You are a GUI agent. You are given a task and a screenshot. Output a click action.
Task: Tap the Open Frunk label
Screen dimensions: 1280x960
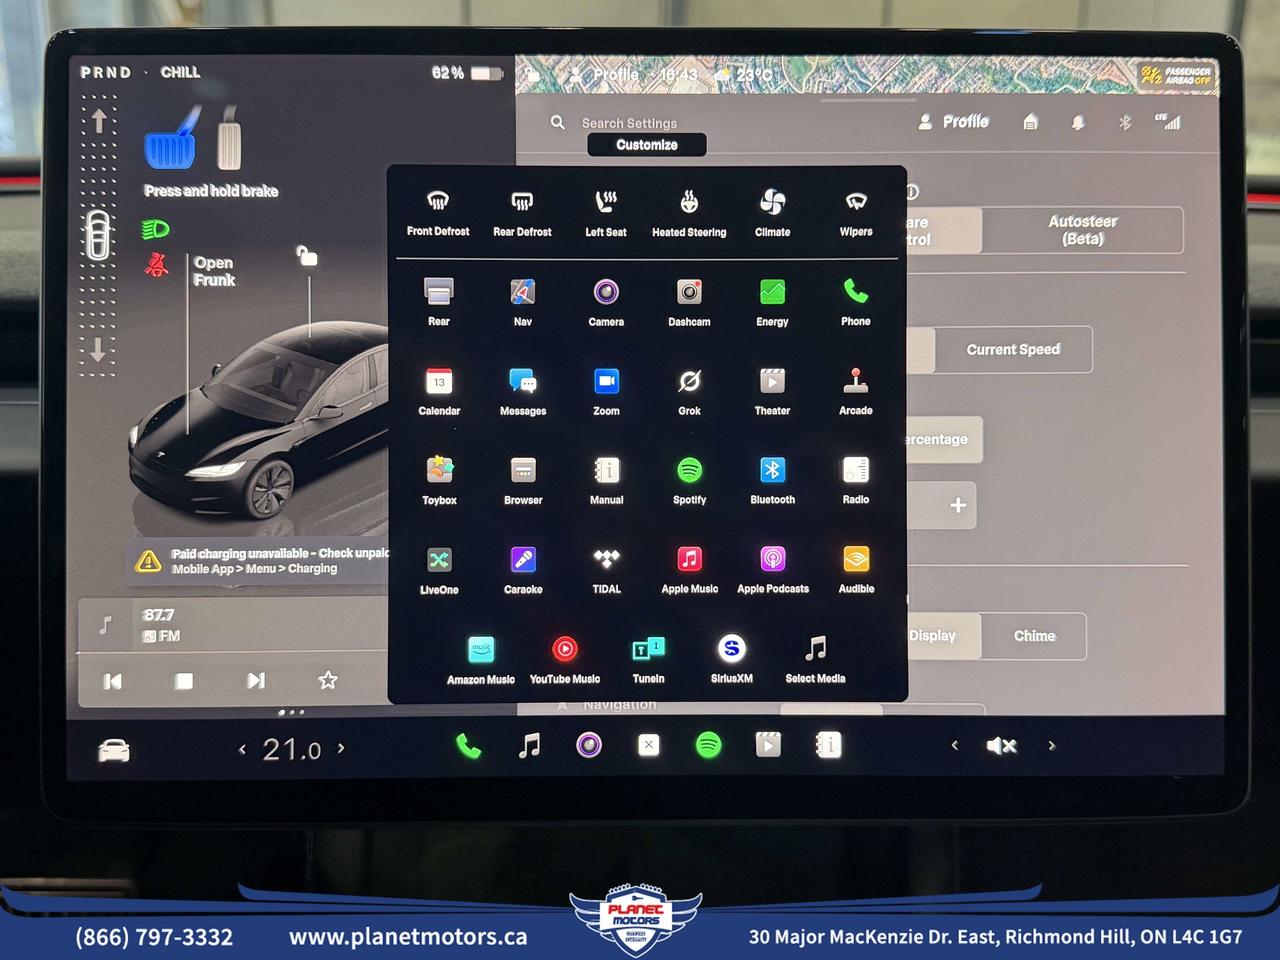point(214,271)
